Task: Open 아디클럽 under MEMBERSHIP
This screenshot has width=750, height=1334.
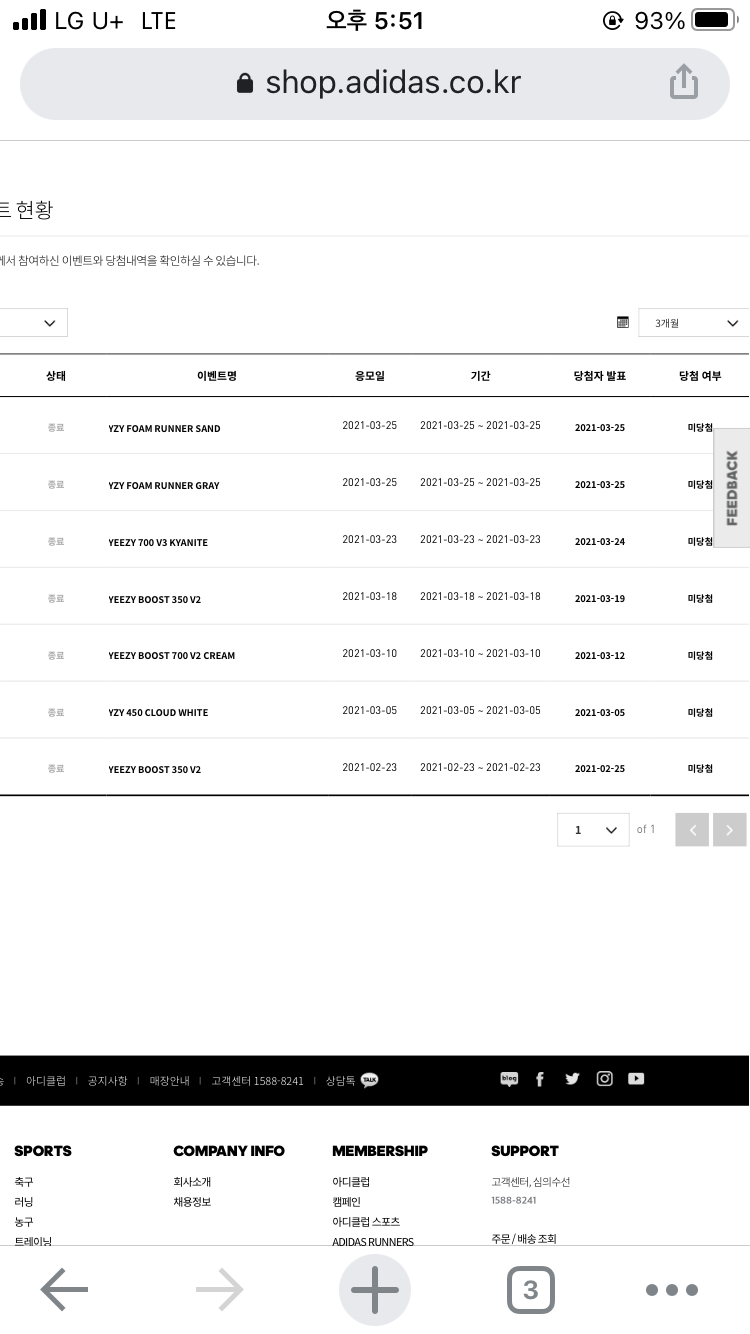Action: (x=351, y=1182)
